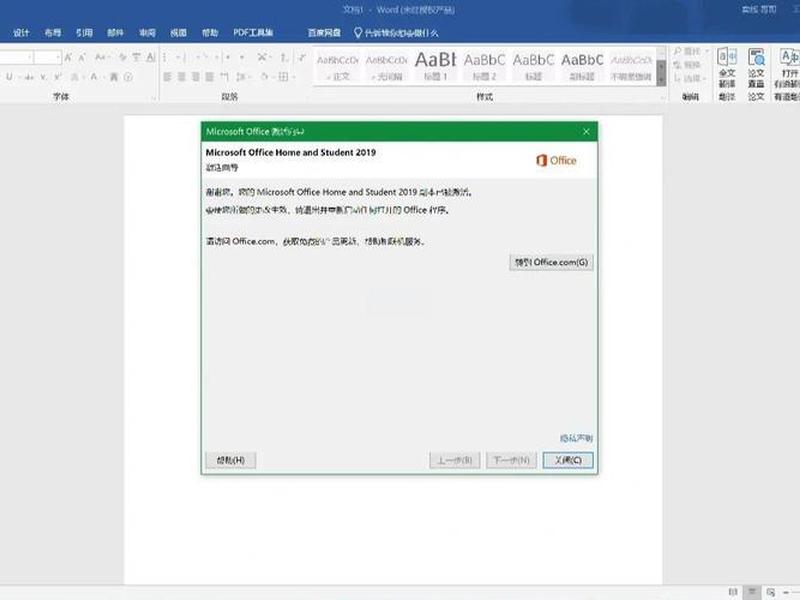Open the Line Spacing options
Screen dimensions: 800x600
click(x=241, y=77)
